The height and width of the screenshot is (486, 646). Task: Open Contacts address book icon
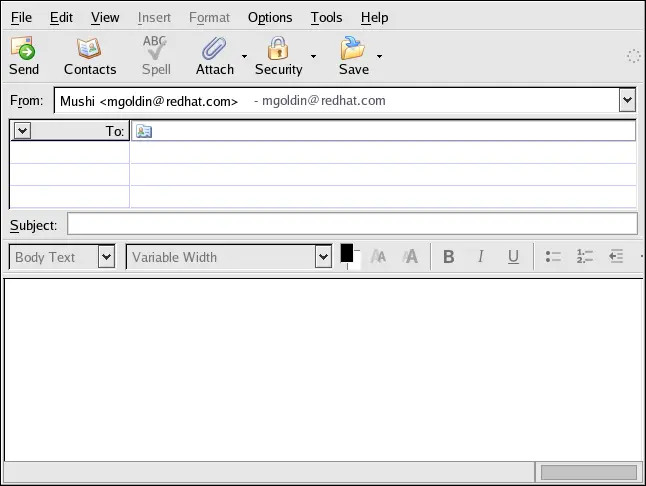coord(89,48)
